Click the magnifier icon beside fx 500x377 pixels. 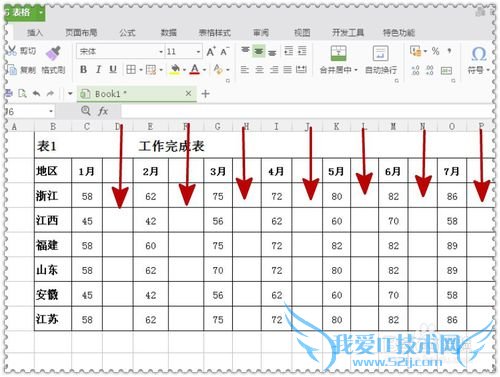[x=86, y=111]
